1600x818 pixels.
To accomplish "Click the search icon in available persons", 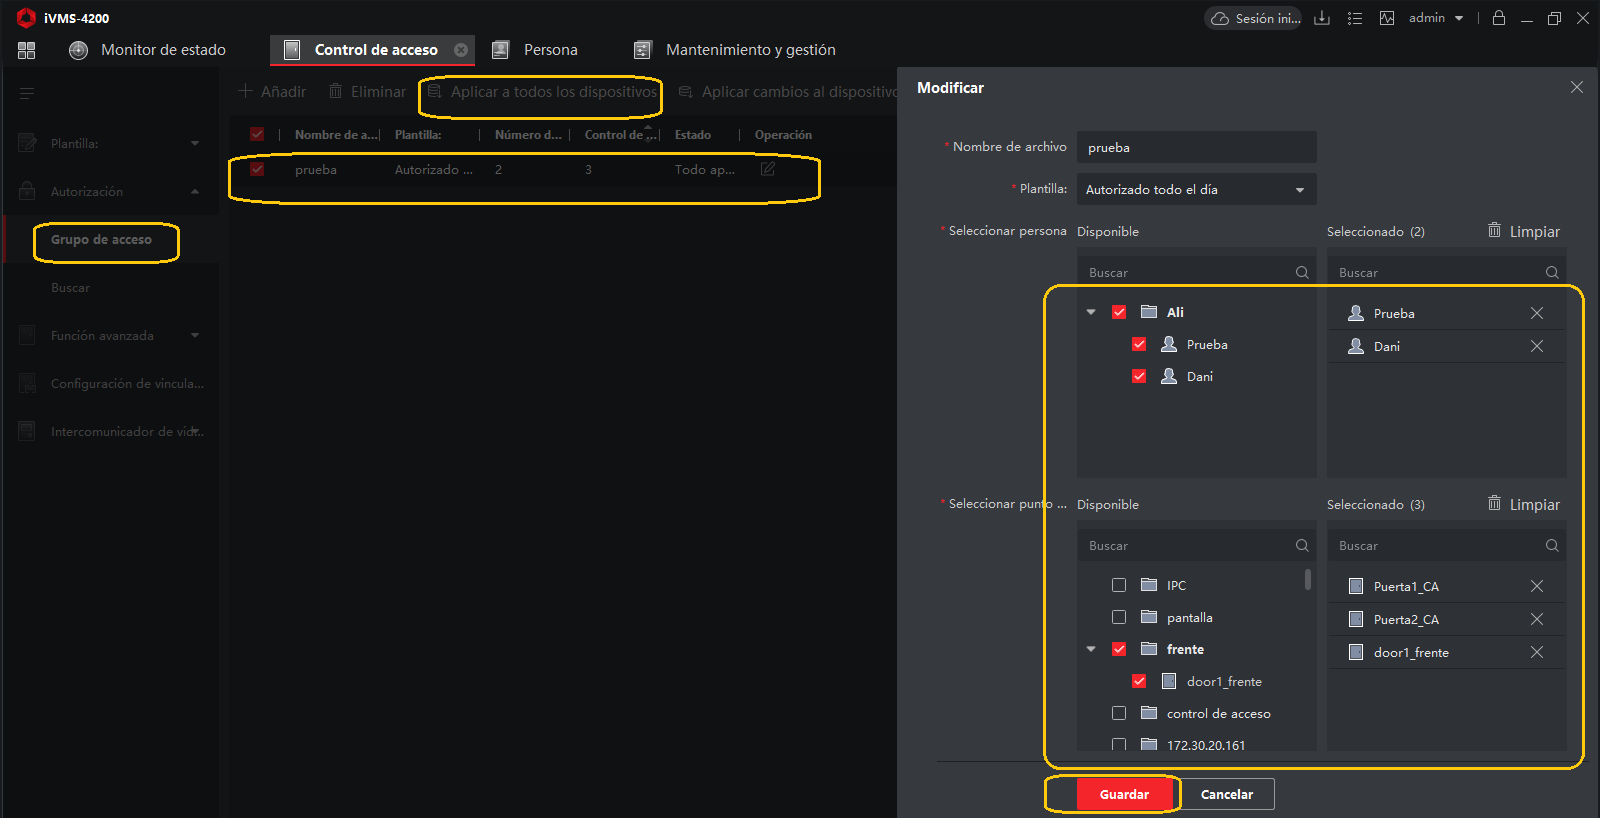I will [1301, 272].
